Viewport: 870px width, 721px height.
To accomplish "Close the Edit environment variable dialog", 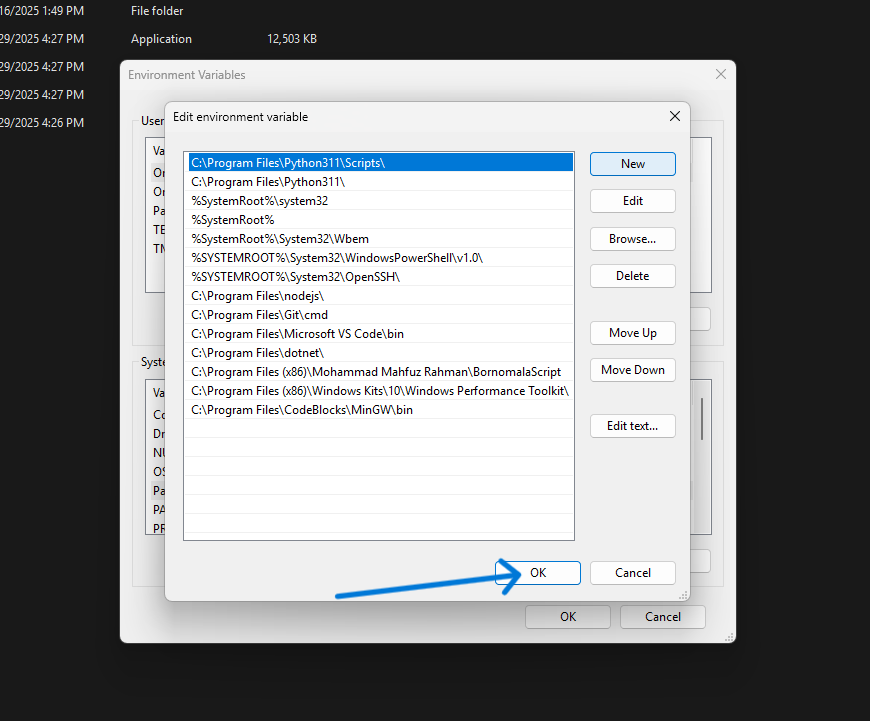I will pos(674,116).
